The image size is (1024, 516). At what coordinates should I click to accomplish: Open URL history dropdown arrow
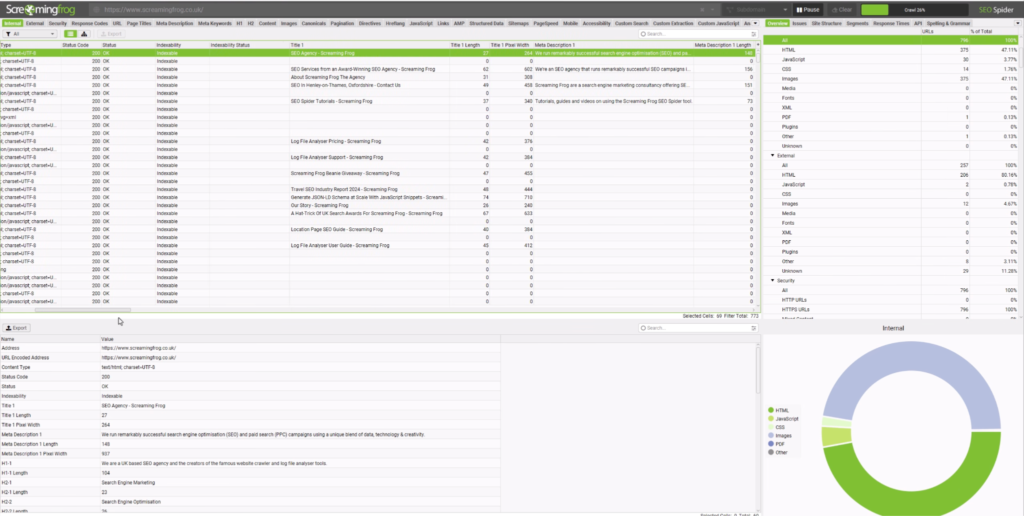point(712,10)
